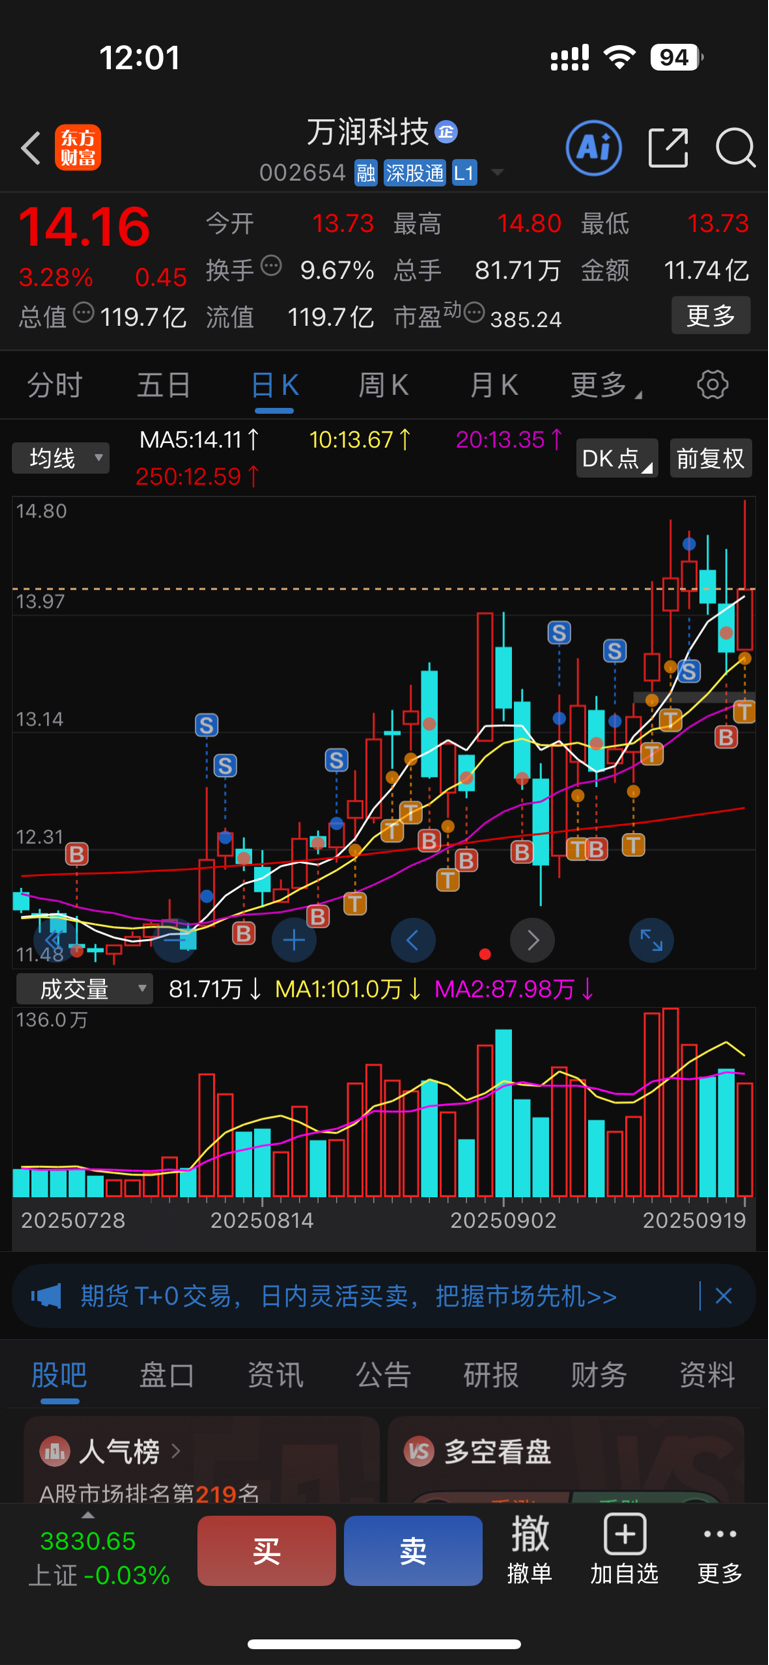Click A股市场排名第219名 text

(150, 1494)
